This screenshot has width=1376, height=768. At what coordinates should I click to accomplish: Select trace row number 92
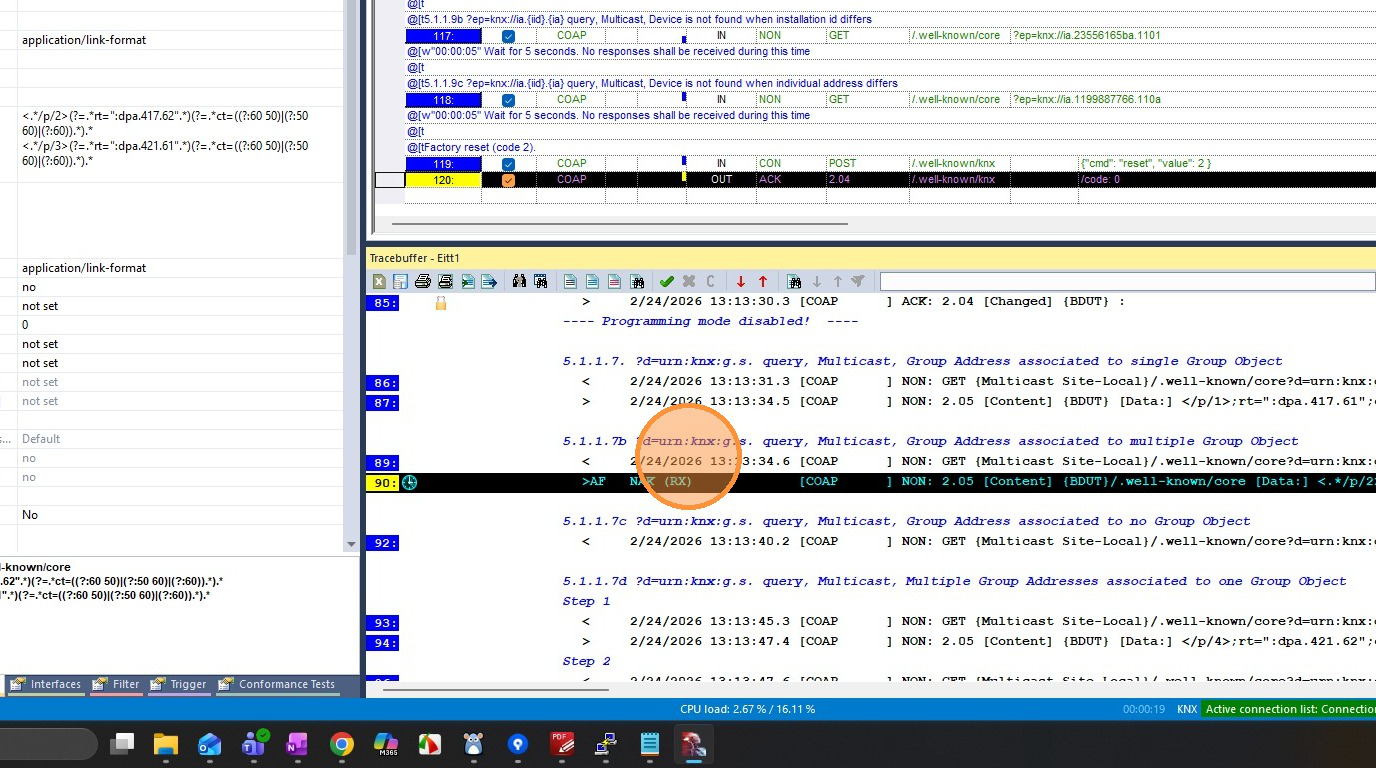coord(383,542)
